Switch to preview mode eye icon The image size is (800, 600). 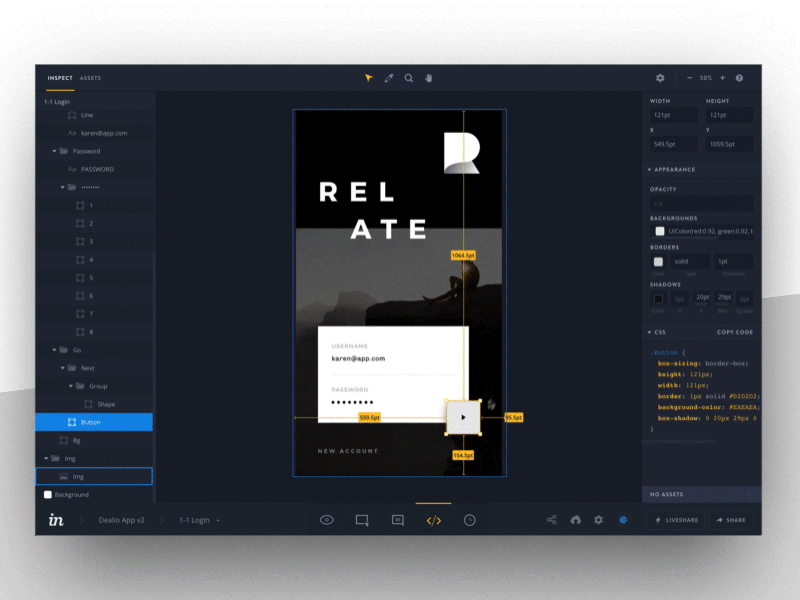(x=327, y=520)
